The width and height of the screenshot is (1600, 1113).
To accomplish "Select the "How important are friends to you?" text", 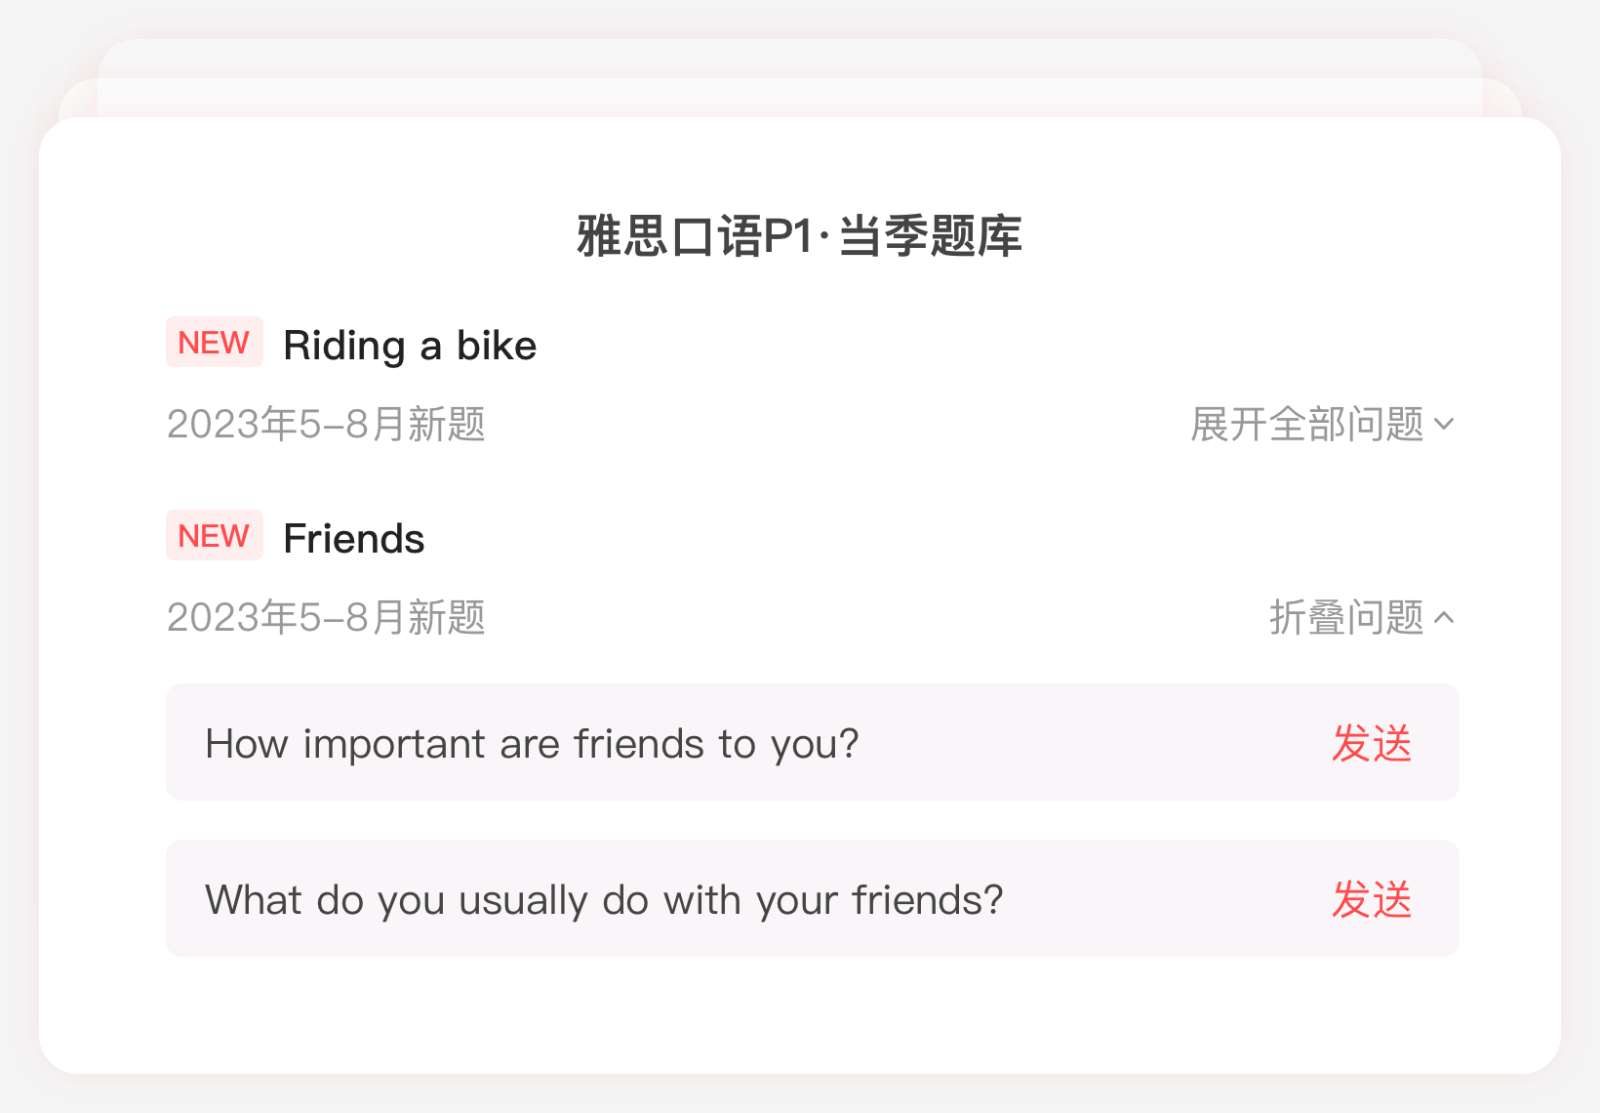I will 532,744.
